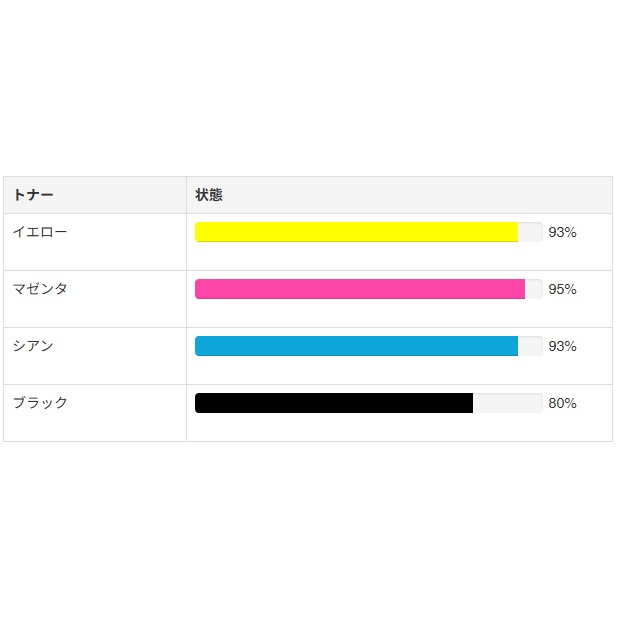The image size is (617, 617).
Task: Click the unfilled gray end of cyan bar
Action: point(530,346)
